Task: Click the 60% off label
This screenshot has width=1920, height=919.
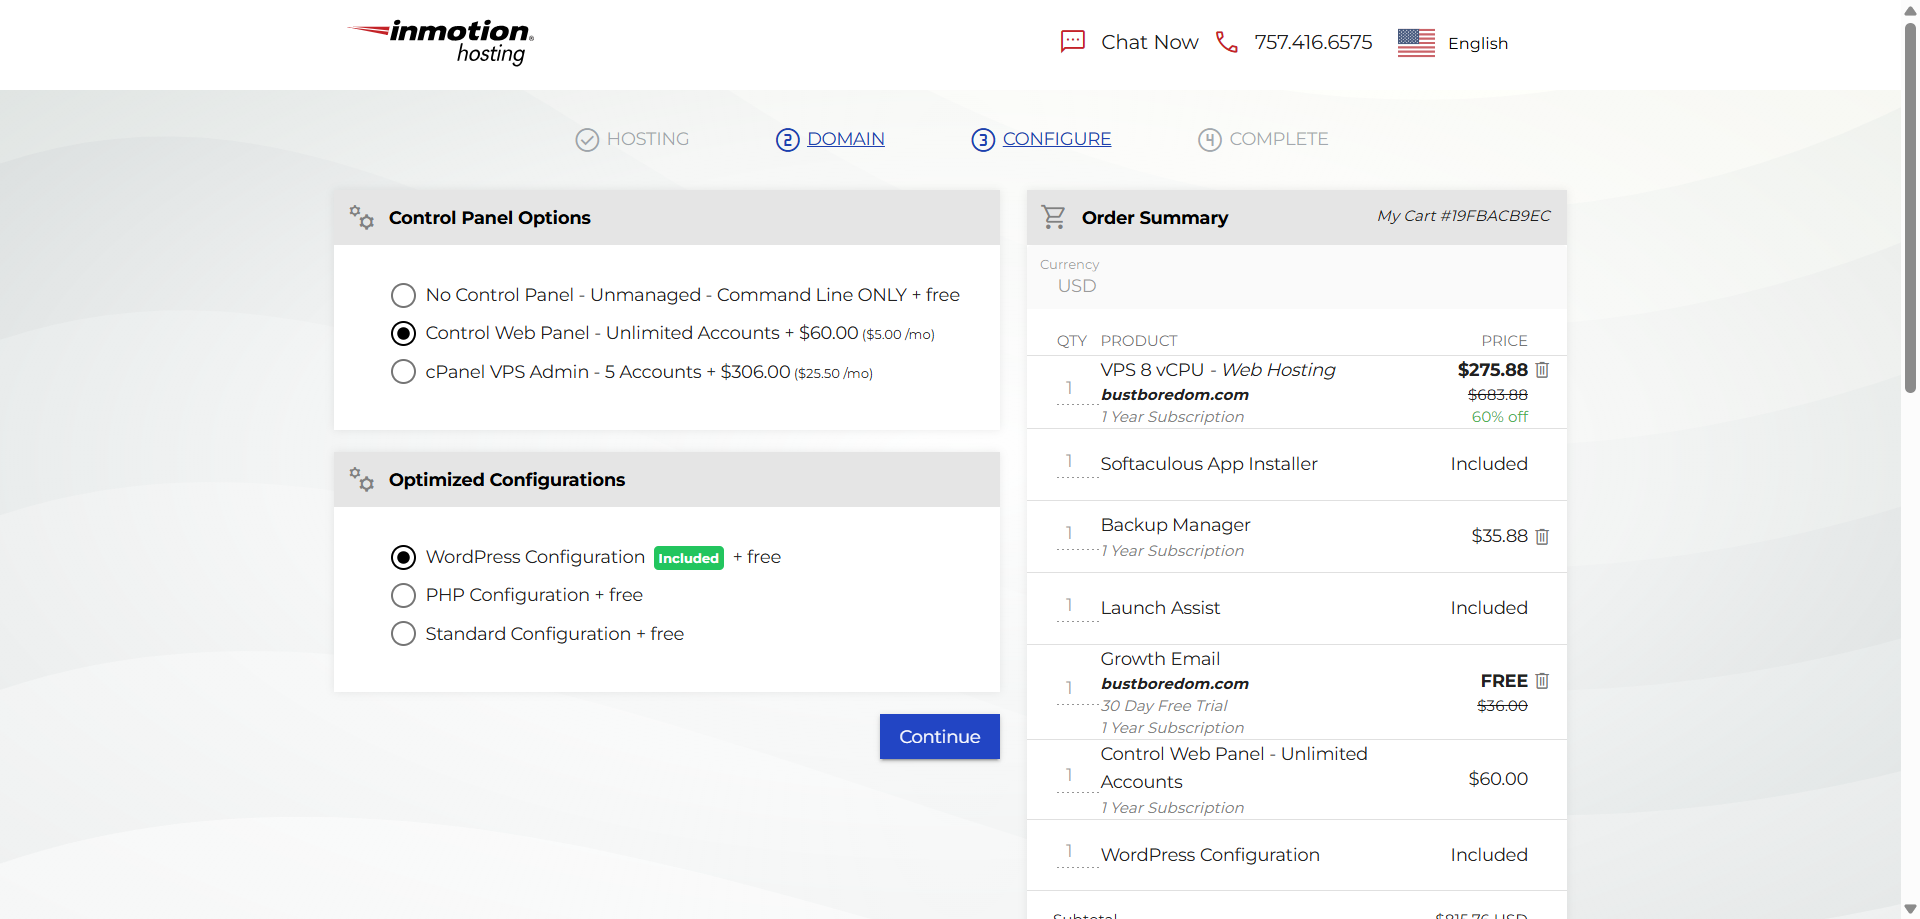Action: 1500,417
